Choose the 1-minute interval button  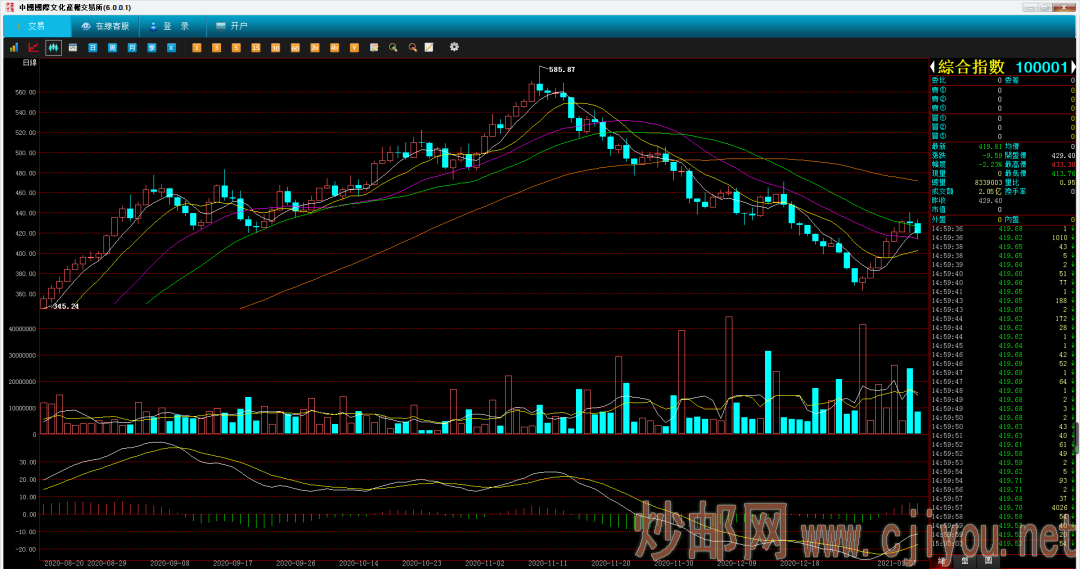click(x=197, y=47)
